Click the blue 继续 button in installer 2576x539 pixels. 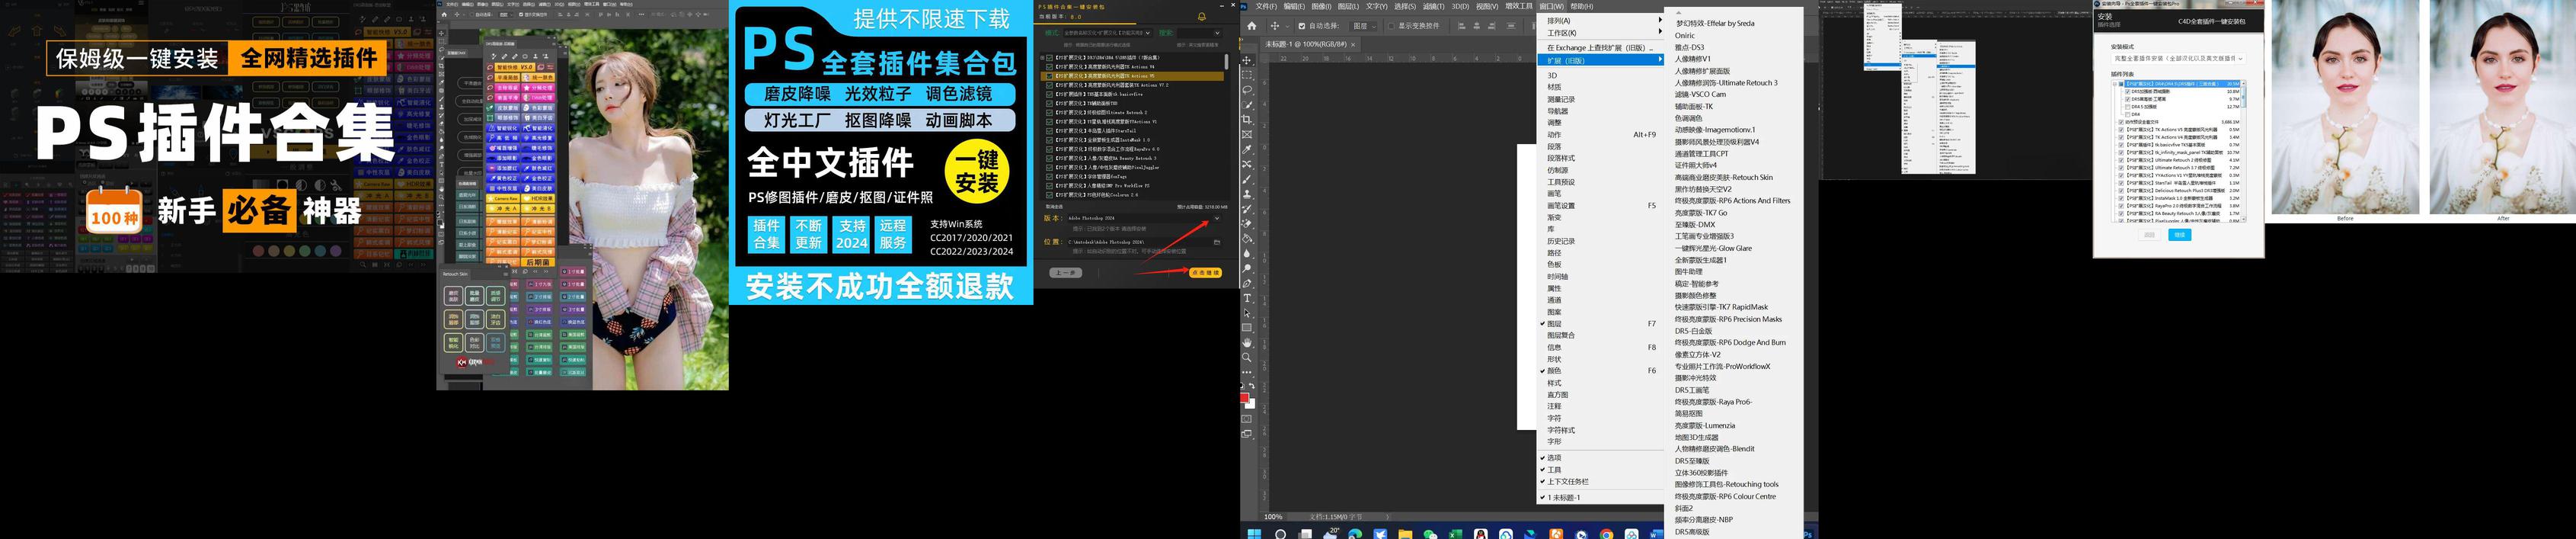(x=2180, y=235)
